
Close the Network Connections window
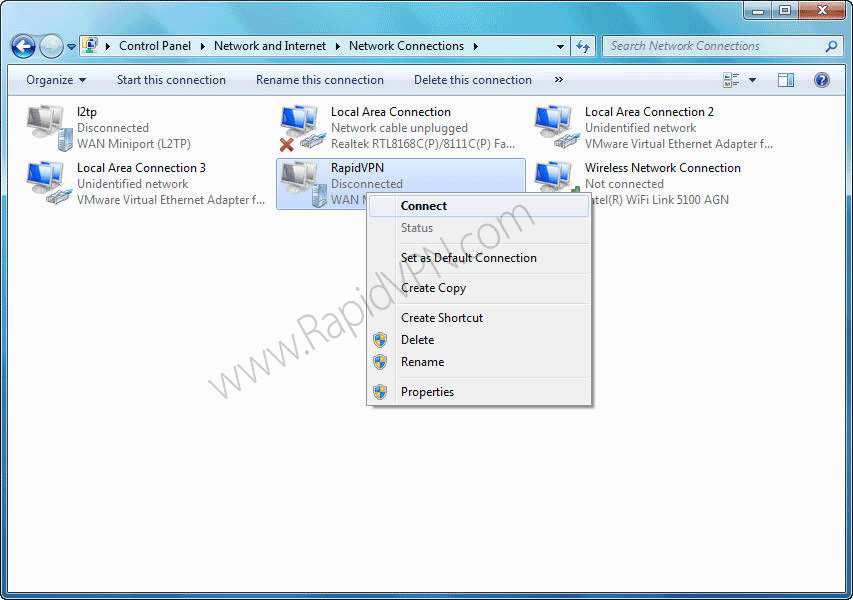(822, 10)
